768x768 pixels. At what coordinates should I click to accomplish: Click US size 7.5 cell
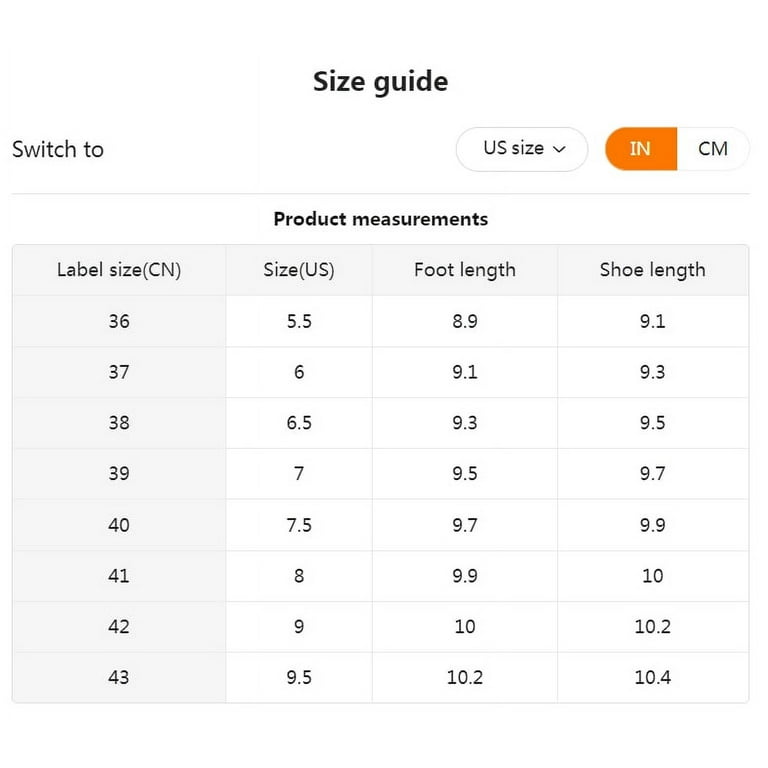(x=299, y=525)
